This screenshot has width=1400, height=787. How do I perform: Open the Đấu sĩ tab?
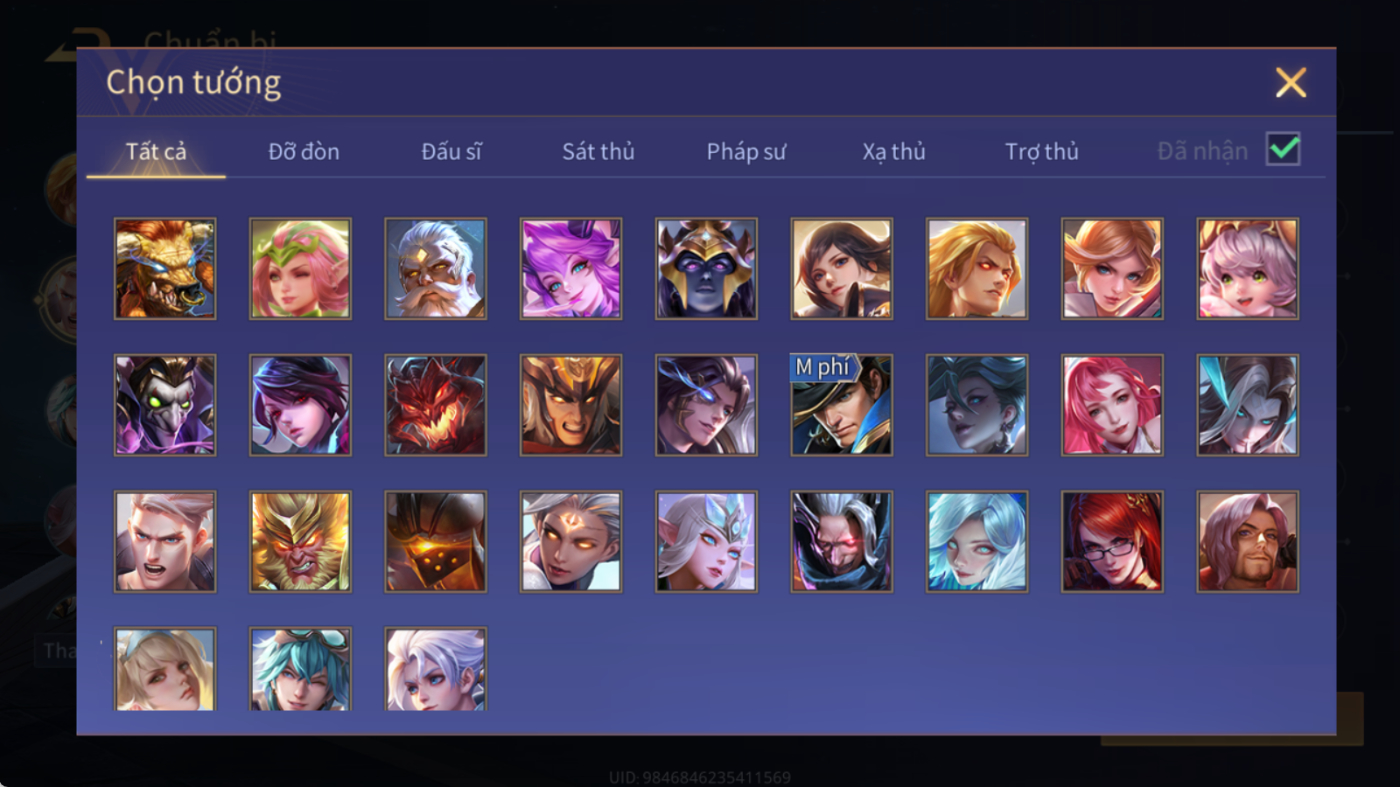(451, 151)
